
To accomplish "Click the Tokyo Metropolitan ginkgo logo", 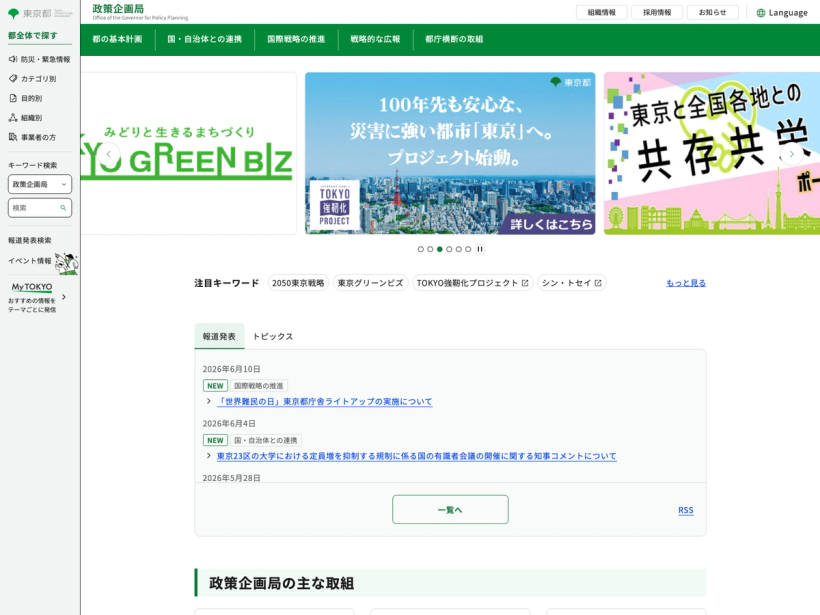I will (14, 14).
